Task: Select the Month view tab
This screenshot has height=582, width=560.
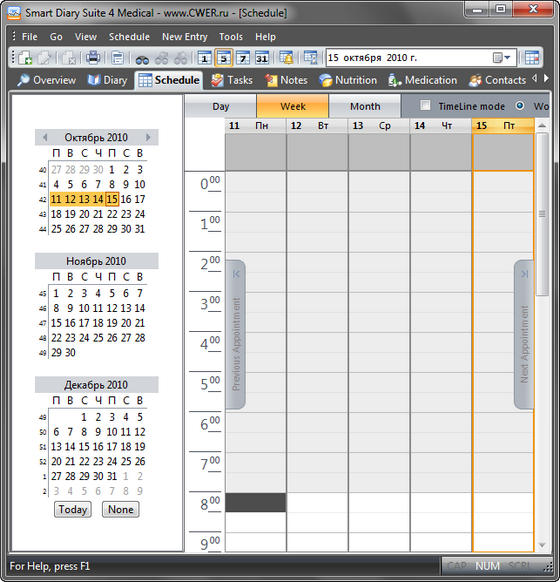Action: pos(365,107)
